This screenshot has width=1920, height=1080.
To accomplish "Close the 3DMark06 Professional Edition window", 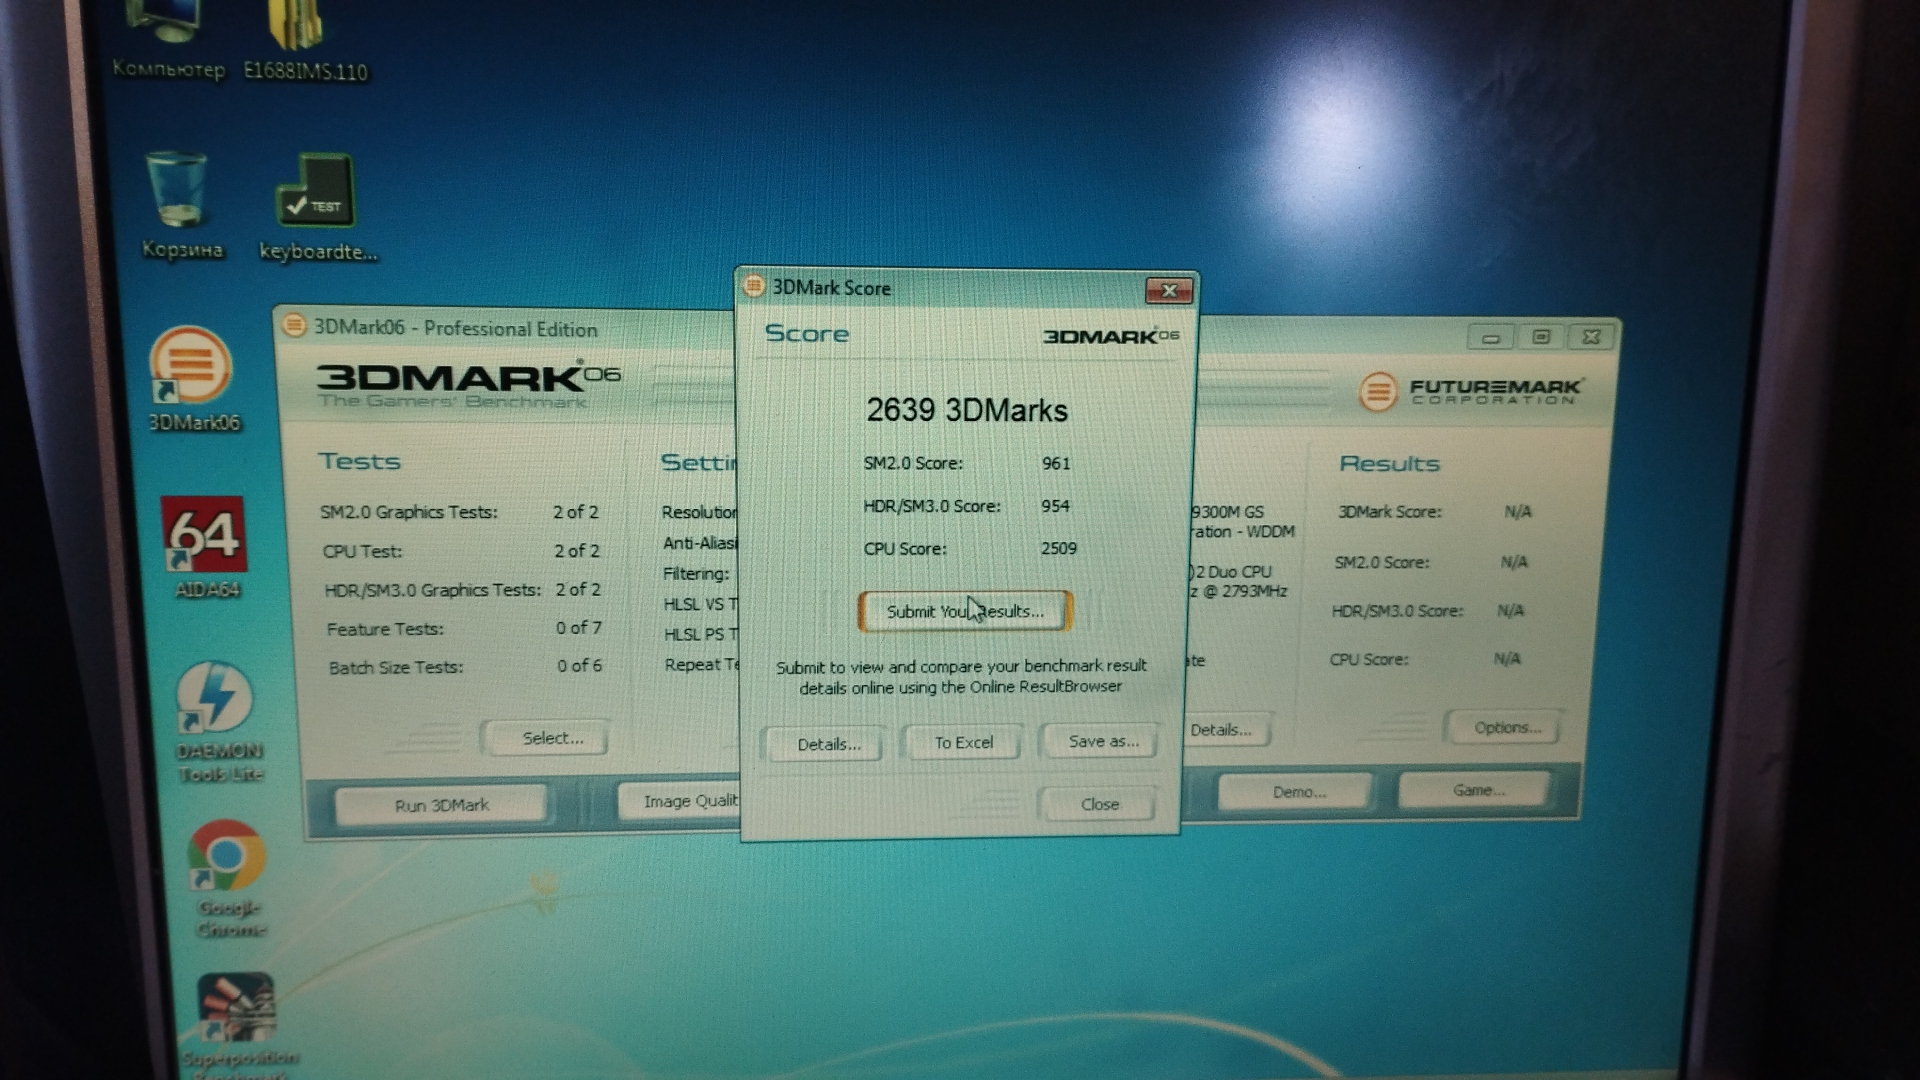I will point(1591,337).
